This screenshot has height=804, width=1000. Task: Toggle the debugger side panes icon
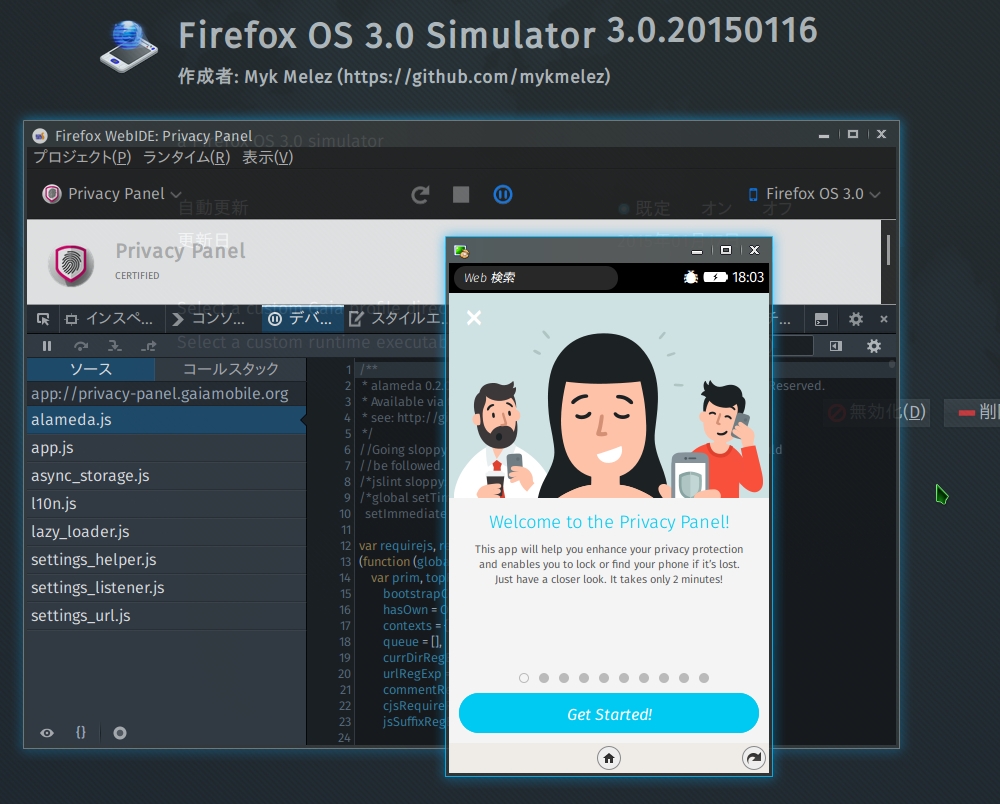point(835,346)
